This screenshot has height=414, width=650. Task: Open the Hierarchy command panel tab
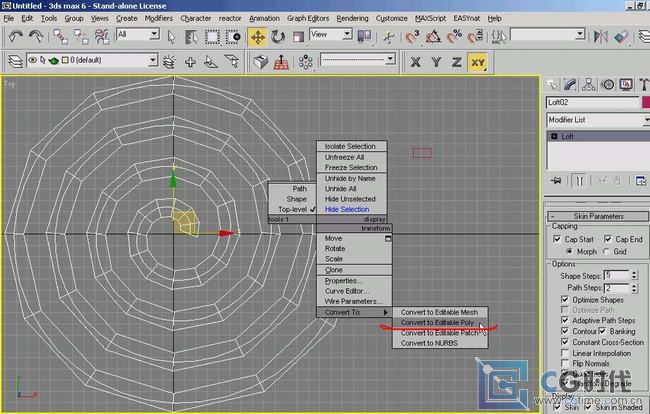pyautogui.click(x=588, y=85)
